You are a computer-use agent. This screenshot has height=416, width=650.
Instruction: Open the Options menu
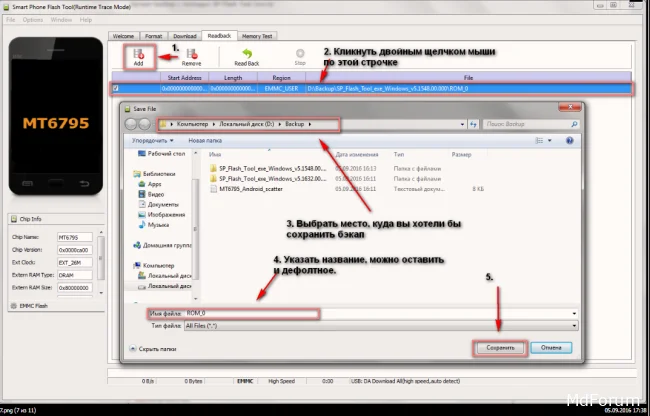tap(33, 19)
